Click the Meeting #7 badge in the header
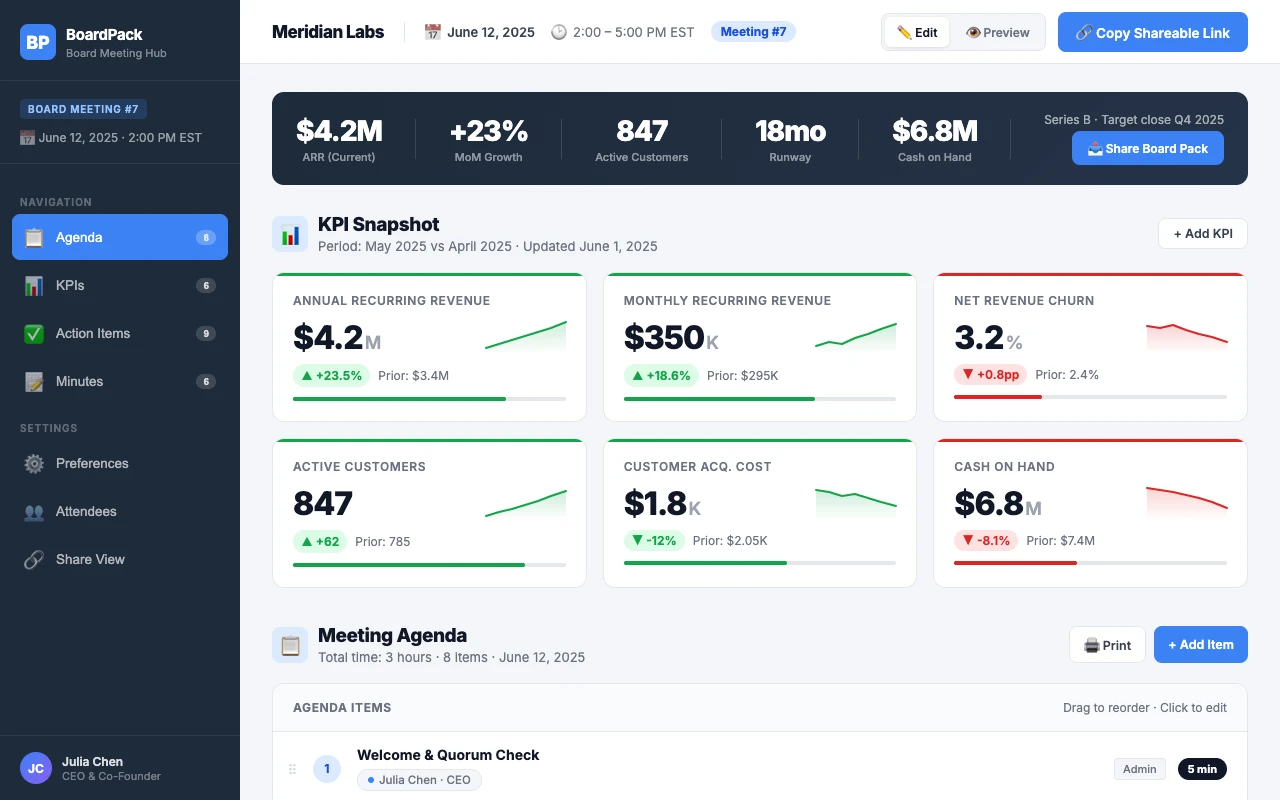Screen dimensions: 1280x800 click(753, 31)
